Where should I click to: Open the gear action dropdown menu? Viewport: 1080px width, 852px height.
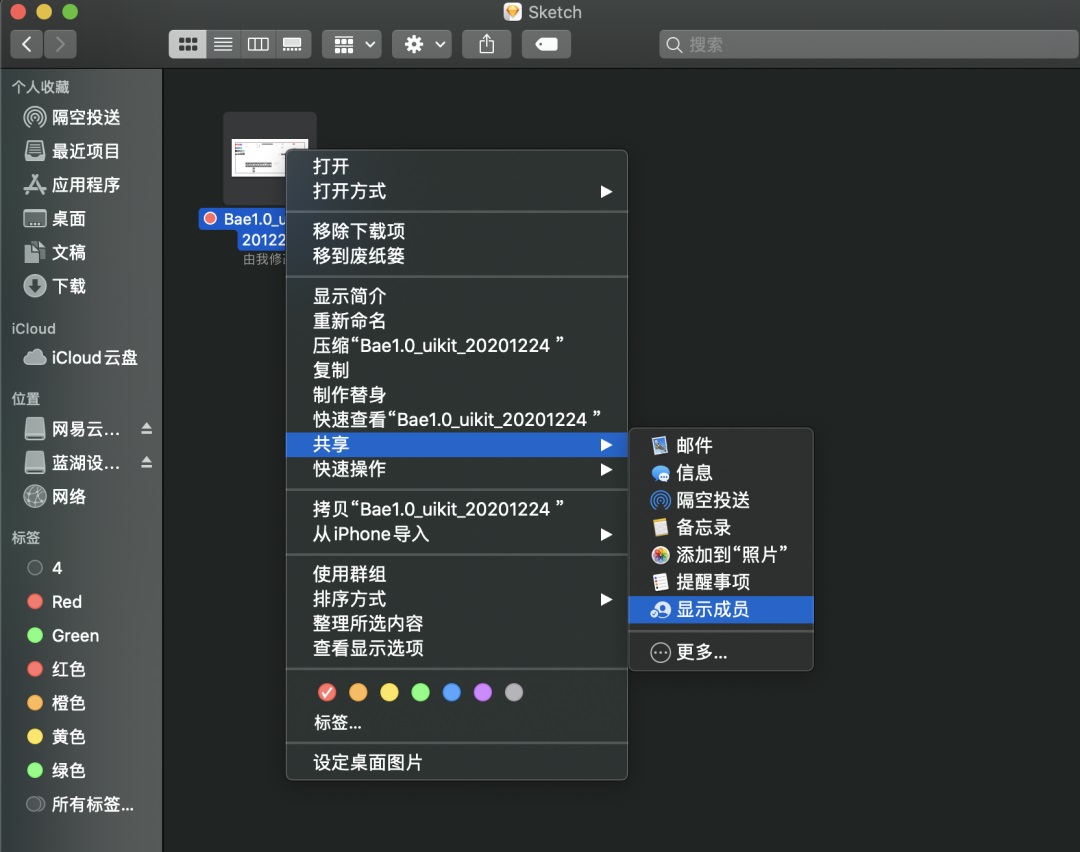(x=422, y=45)
